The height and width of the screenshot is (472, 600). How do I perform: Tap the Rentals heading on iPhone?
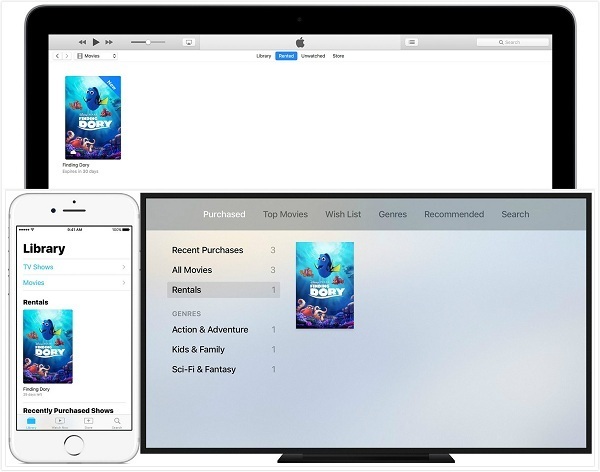36,302
